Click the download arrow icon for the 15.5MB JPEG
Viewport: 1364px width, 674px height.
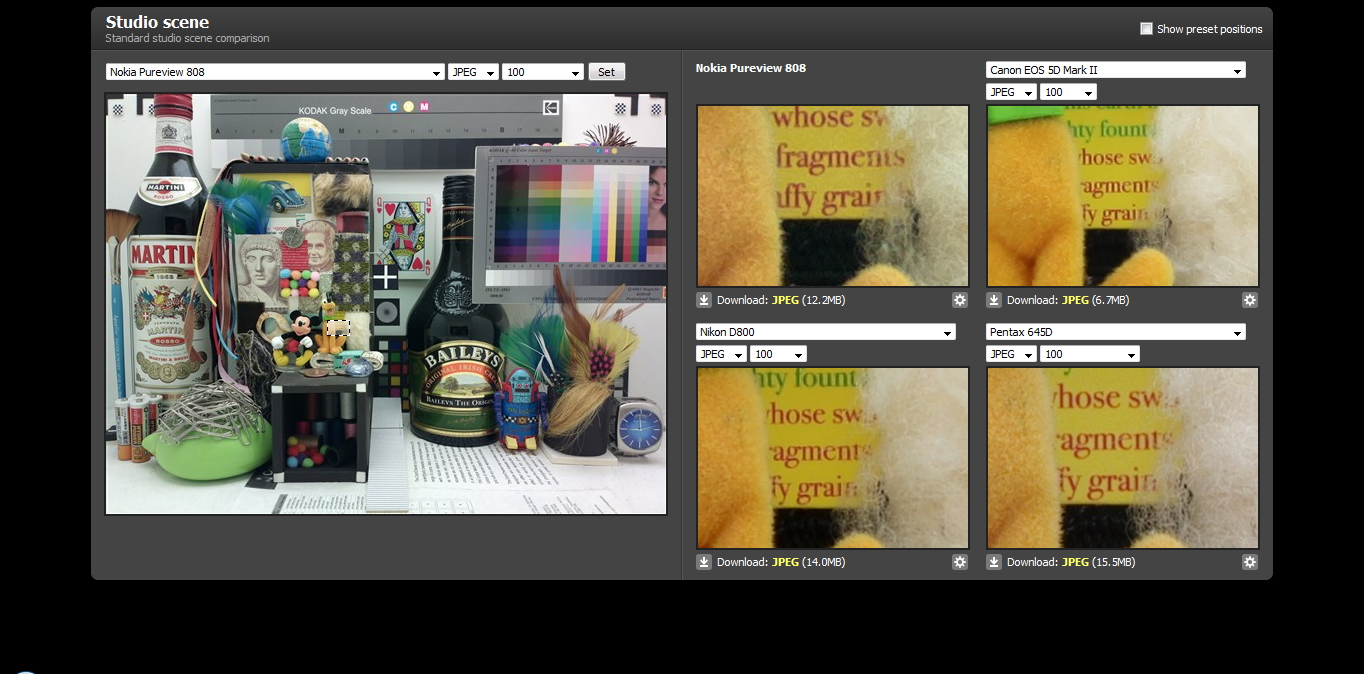[994, 562]
